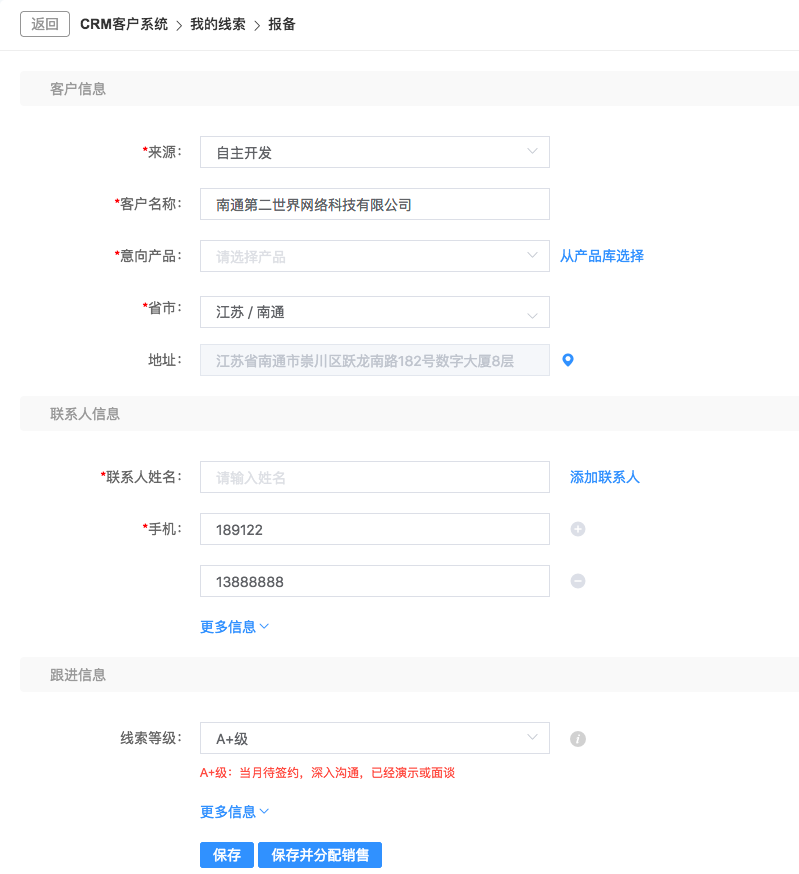
Task: Show lead level info tooltip icon
Action: pos(578,739)
